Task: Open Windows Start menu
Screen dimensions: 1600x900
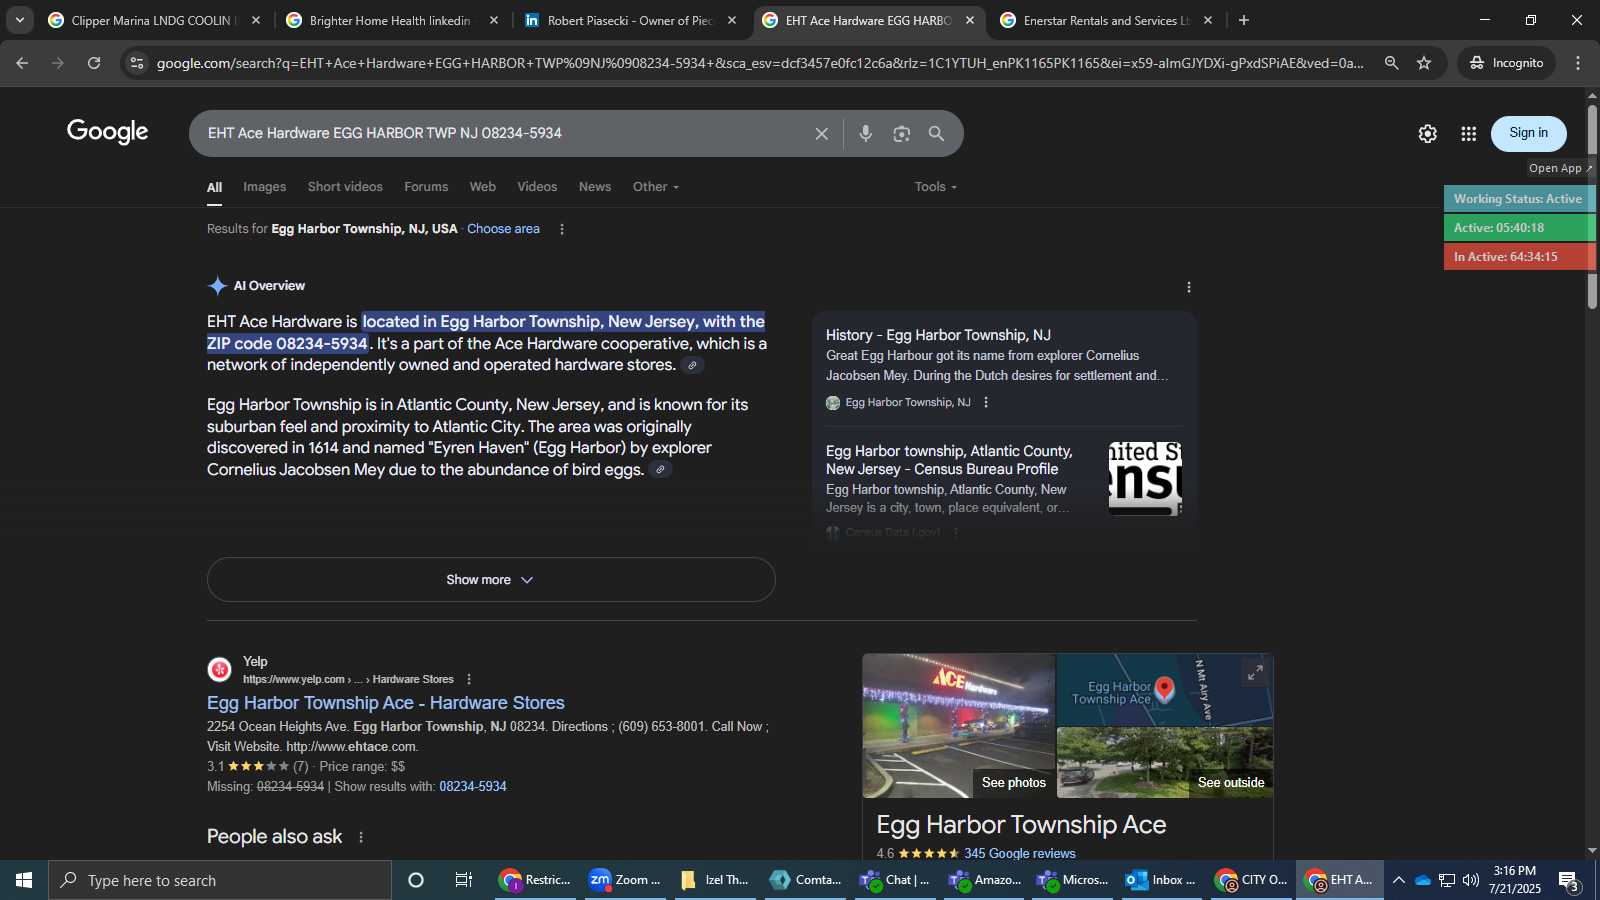Action: (x=24, y=880)
